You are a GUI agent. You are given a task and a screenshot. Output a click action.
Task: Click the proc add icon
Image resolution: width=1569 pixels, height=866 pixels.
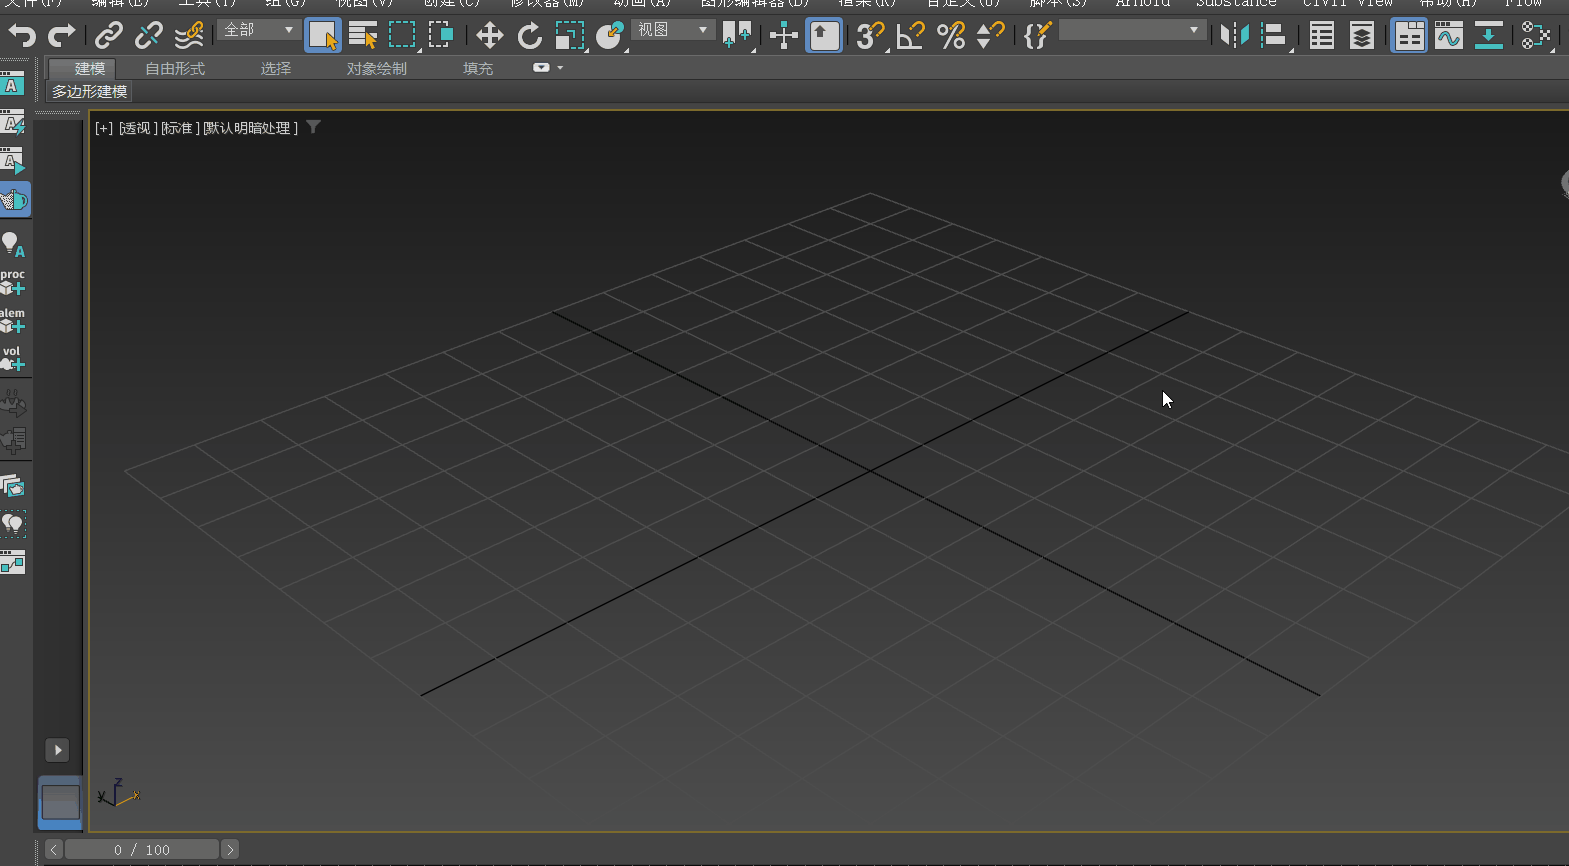[13, 282]
